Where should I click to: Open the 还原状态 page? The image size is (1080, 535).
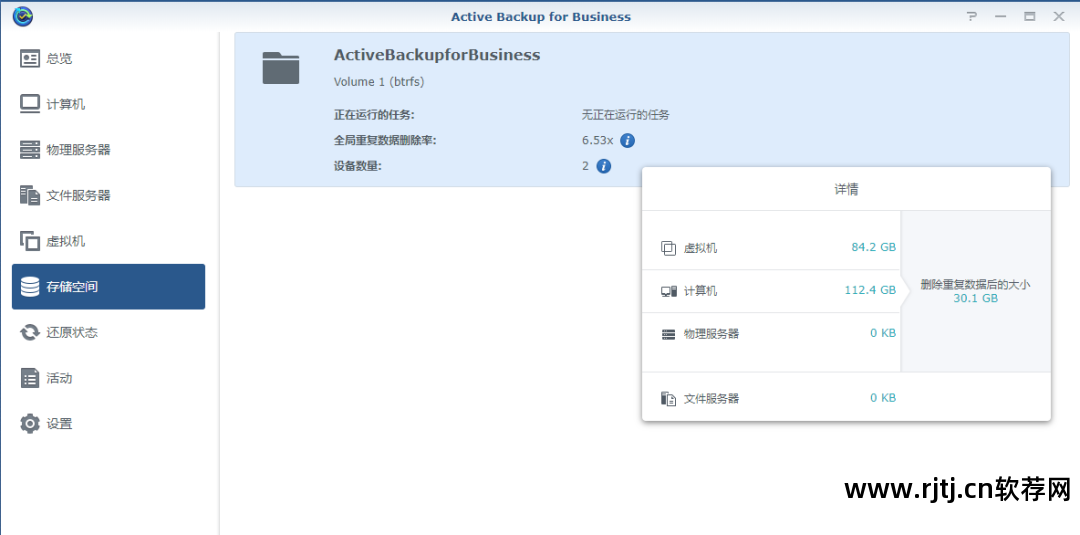pos(108,333)
